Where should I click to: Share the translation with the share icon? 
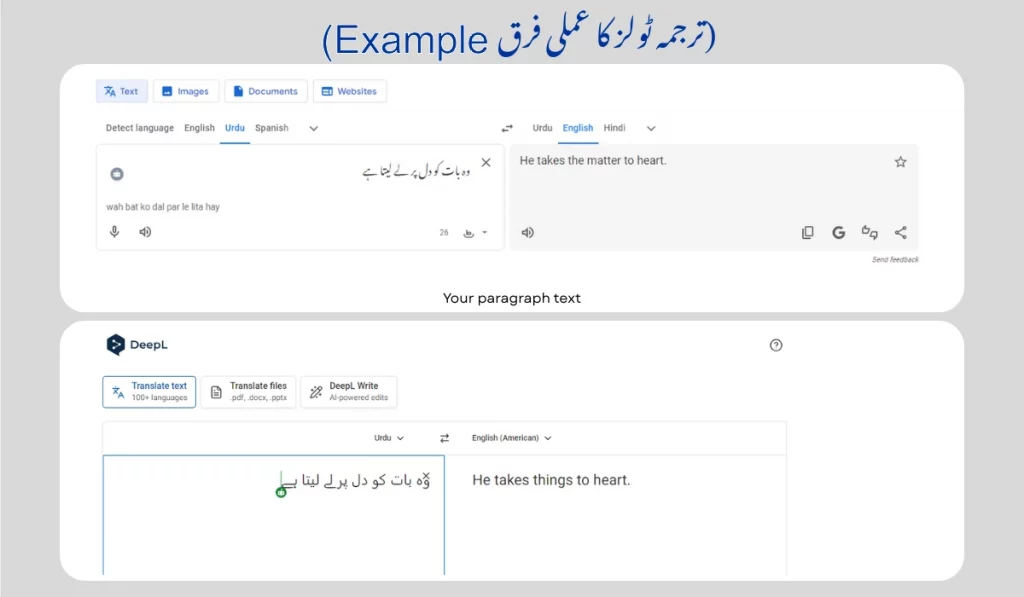900,232
